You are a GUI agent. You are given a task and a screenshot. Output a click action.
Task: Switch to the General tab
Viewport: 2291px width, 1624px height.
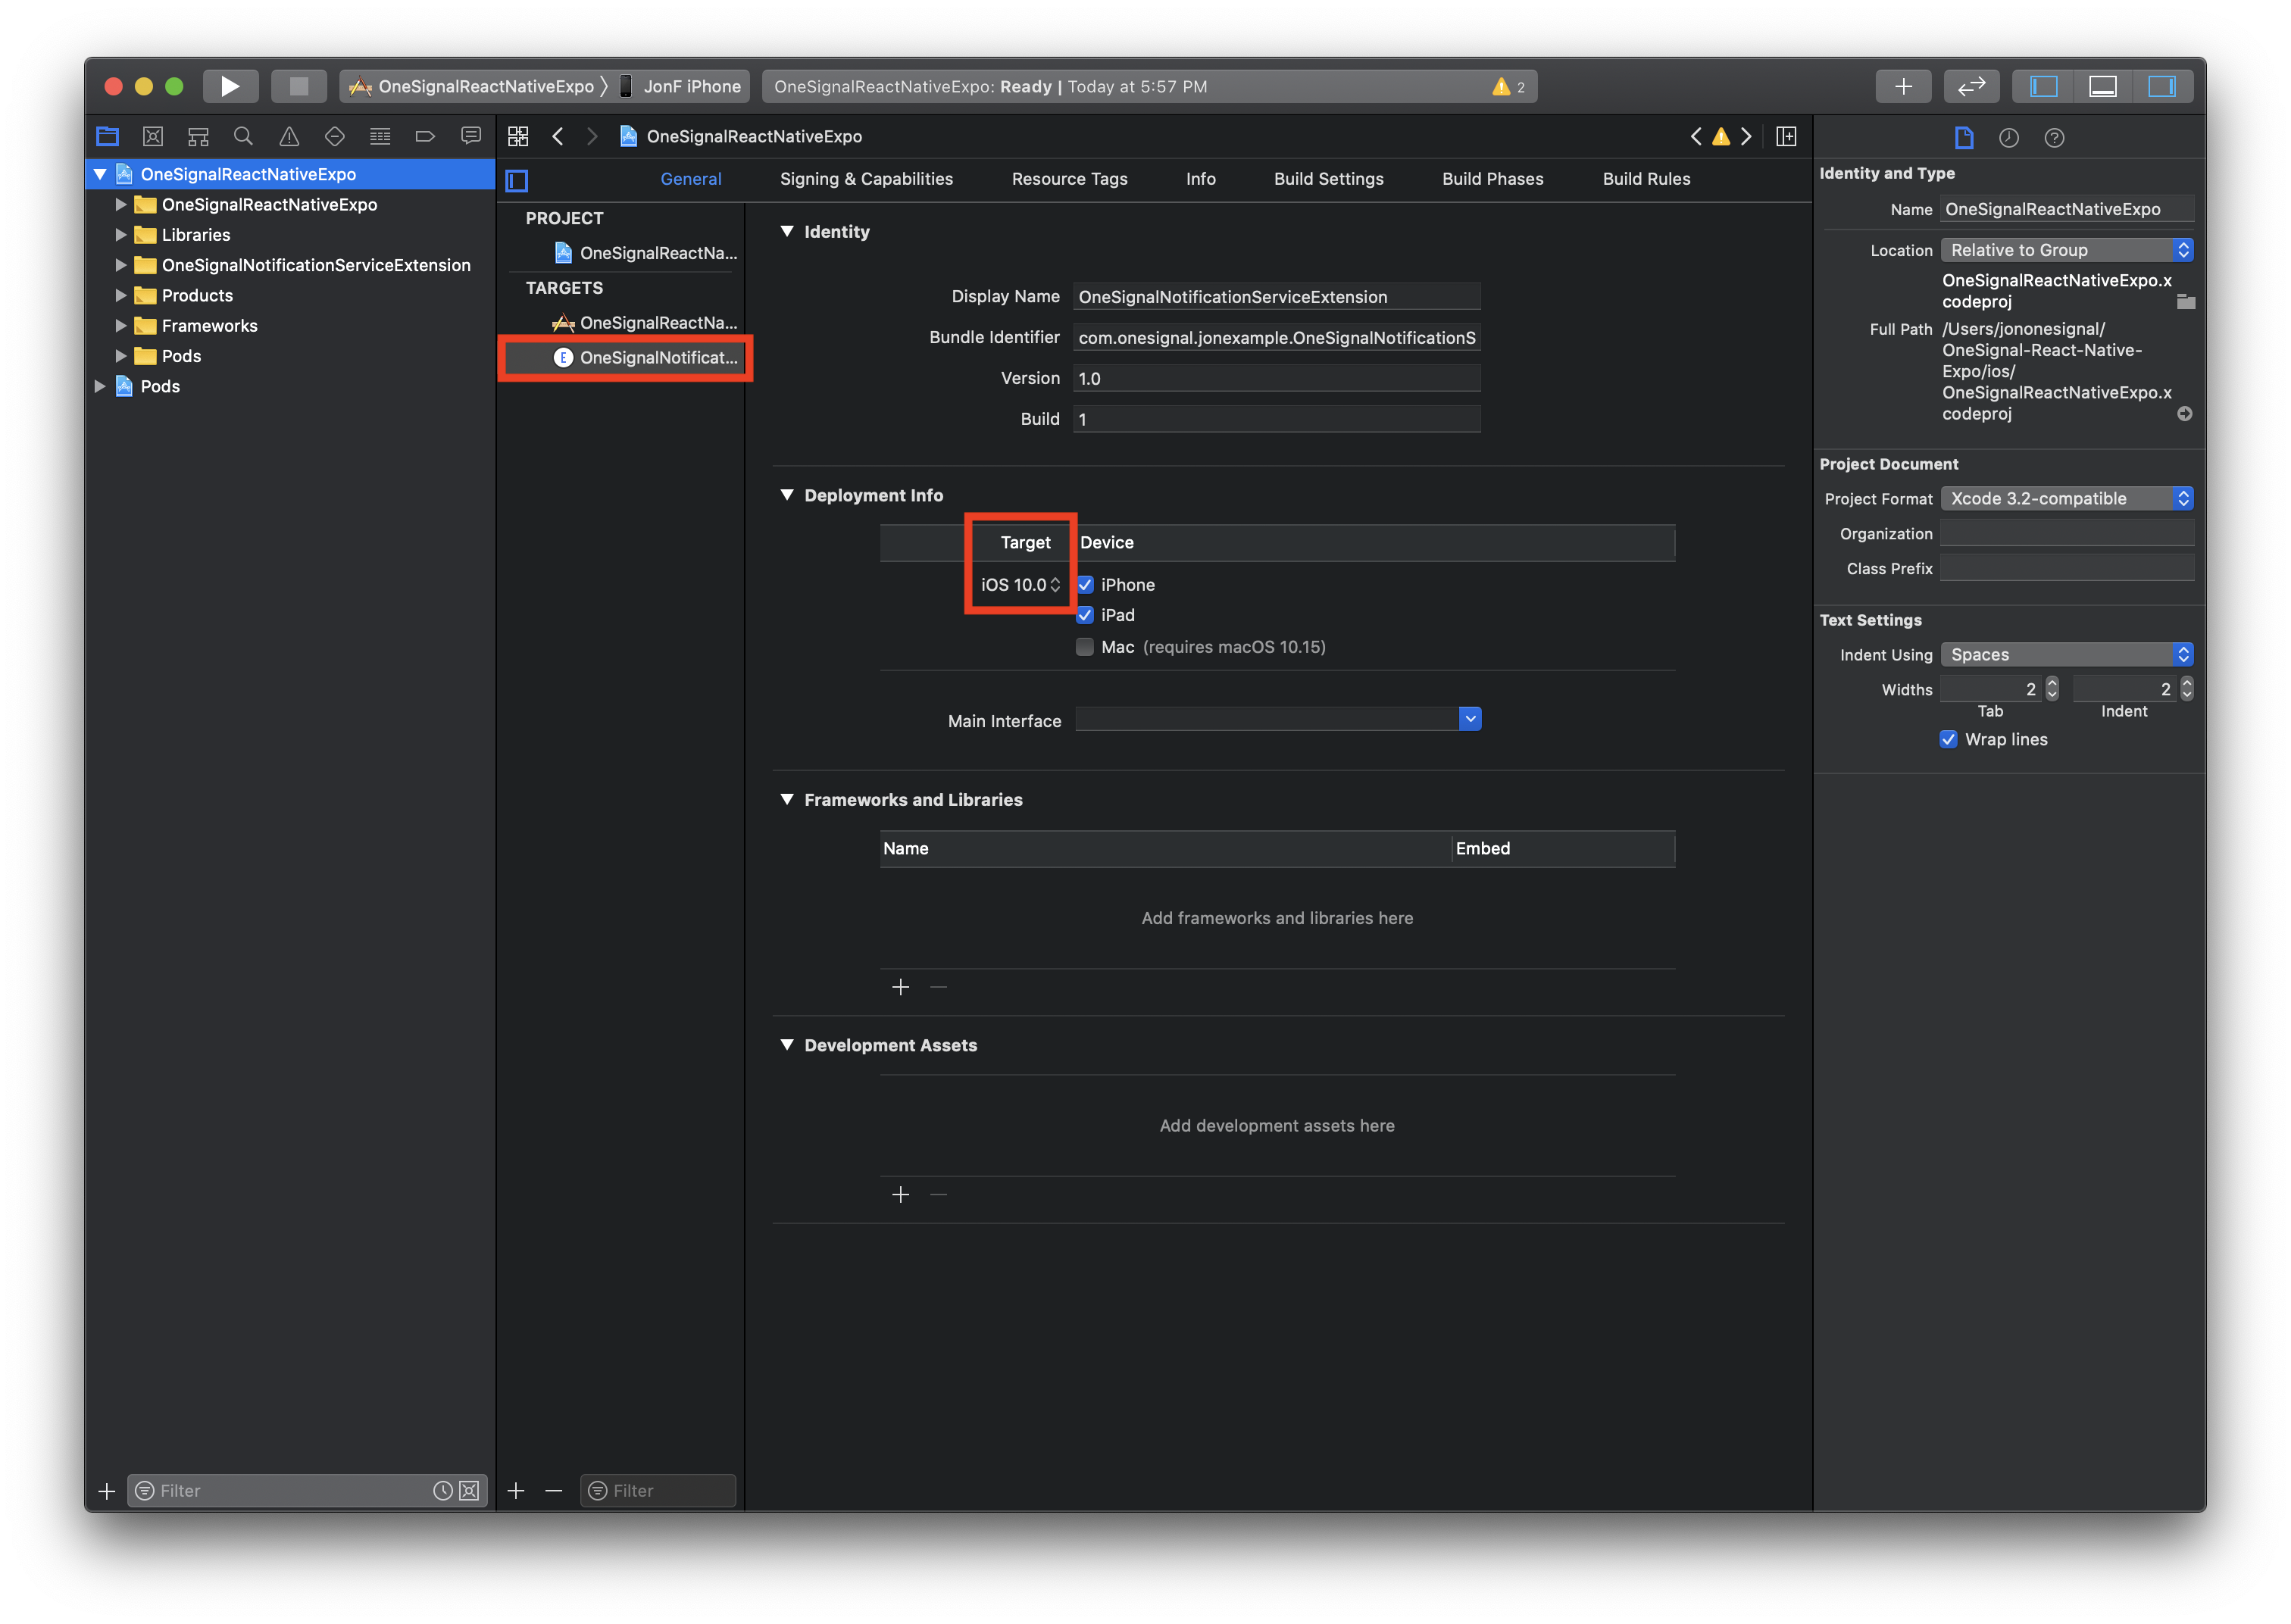click(x=691, y=179)
